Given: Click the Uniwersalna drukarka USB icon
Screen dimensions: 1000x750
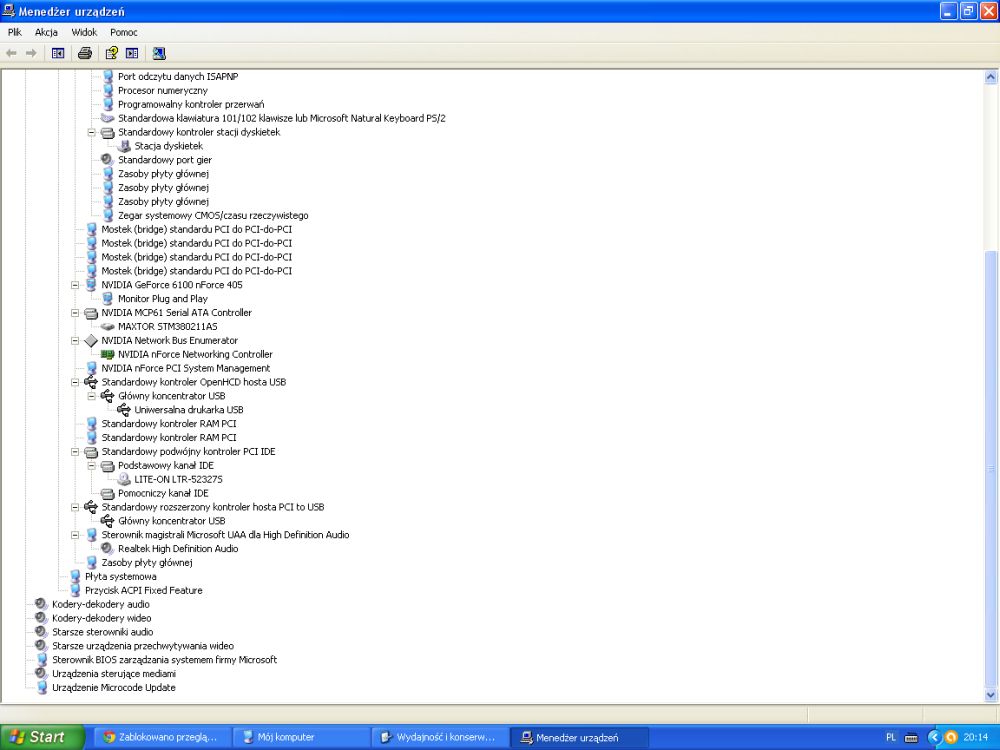Looking at the screenshot, I should pos(124,410).
